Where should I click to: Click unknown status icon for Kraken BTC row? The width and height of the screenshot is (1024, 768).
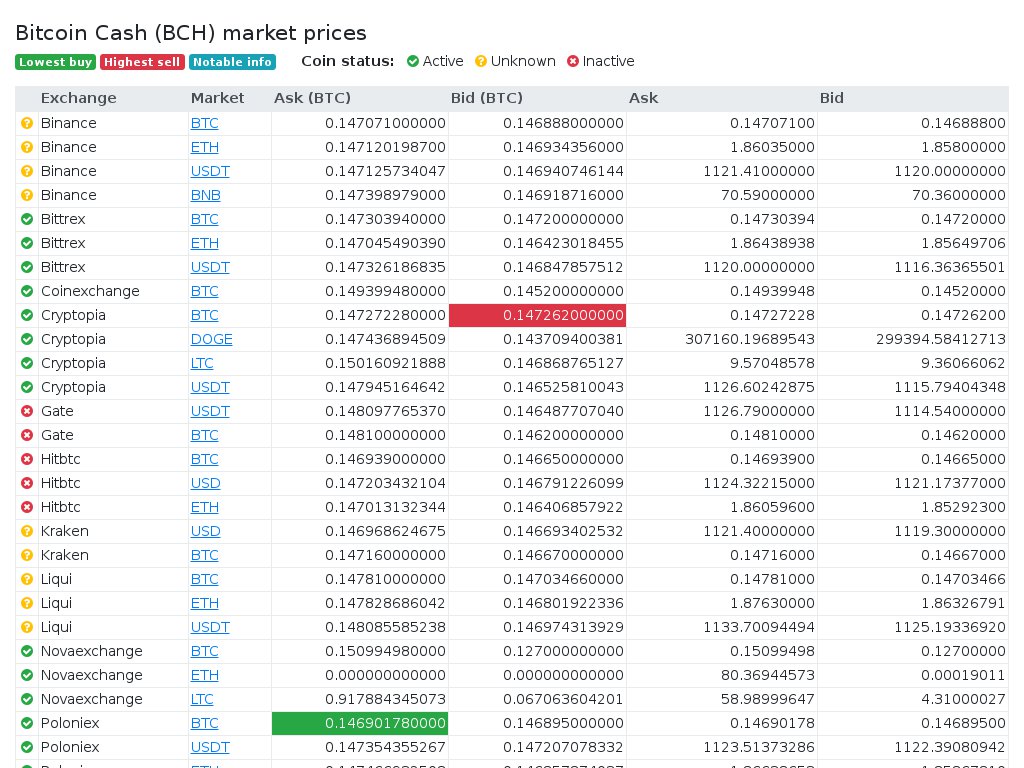coord(27,555)
